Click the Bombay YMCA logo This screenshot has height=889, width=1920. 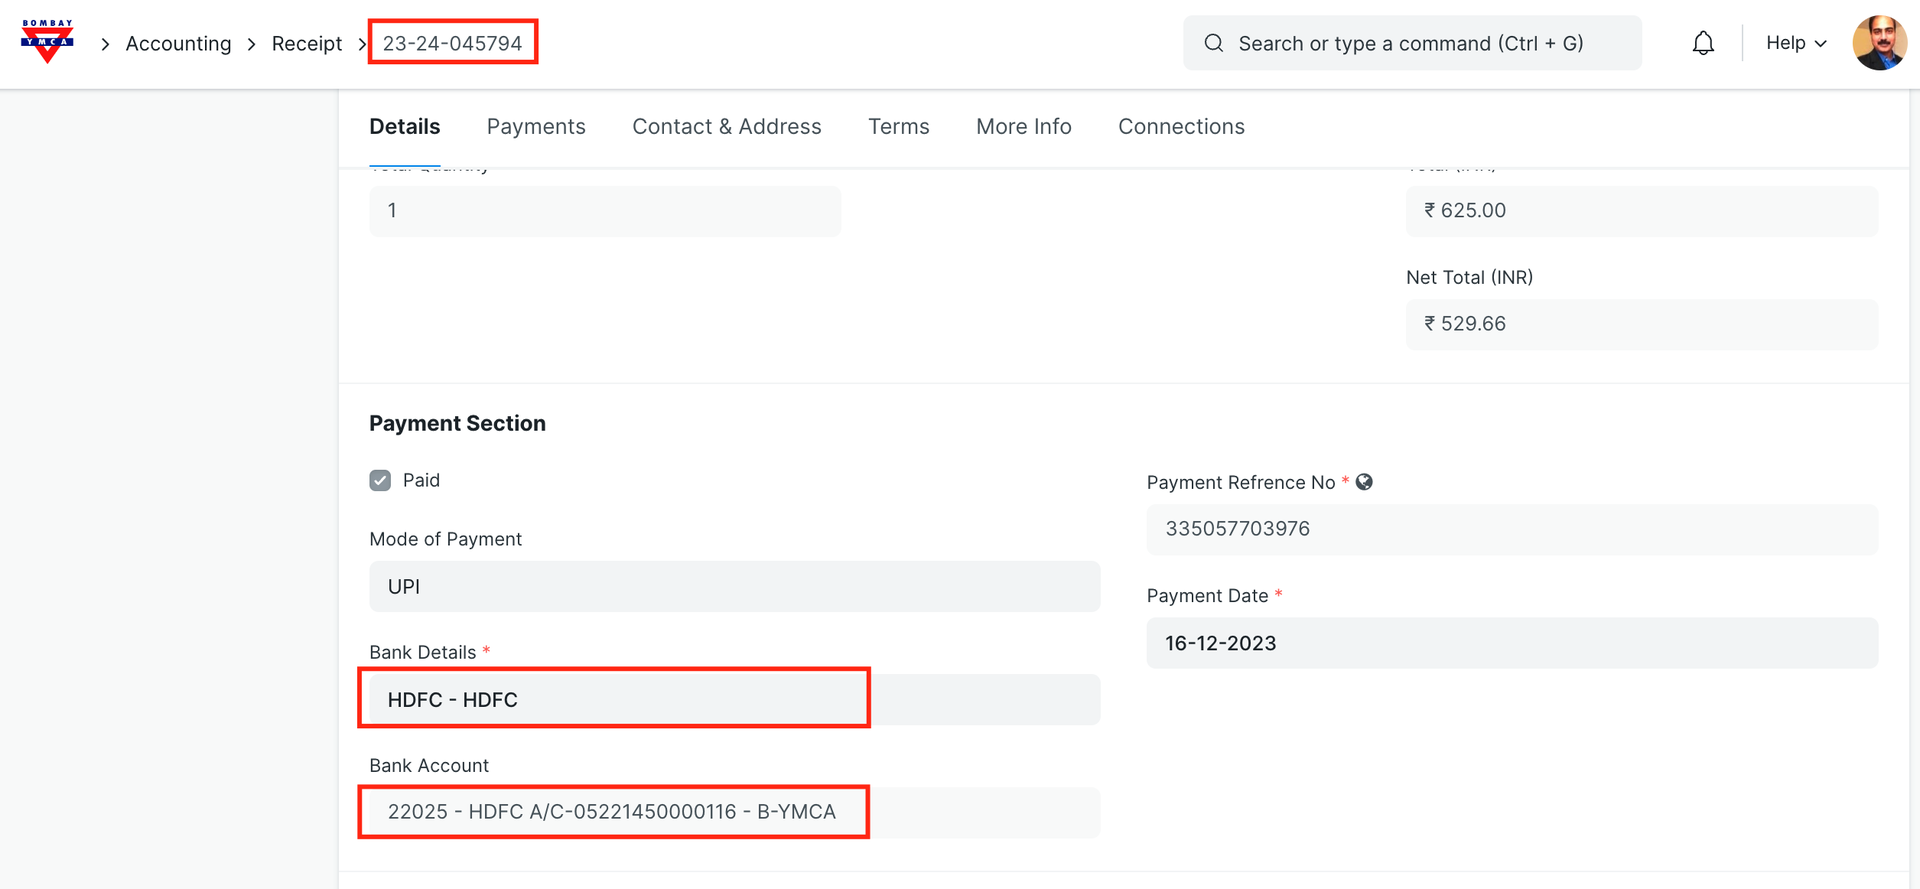coord(47,42)
